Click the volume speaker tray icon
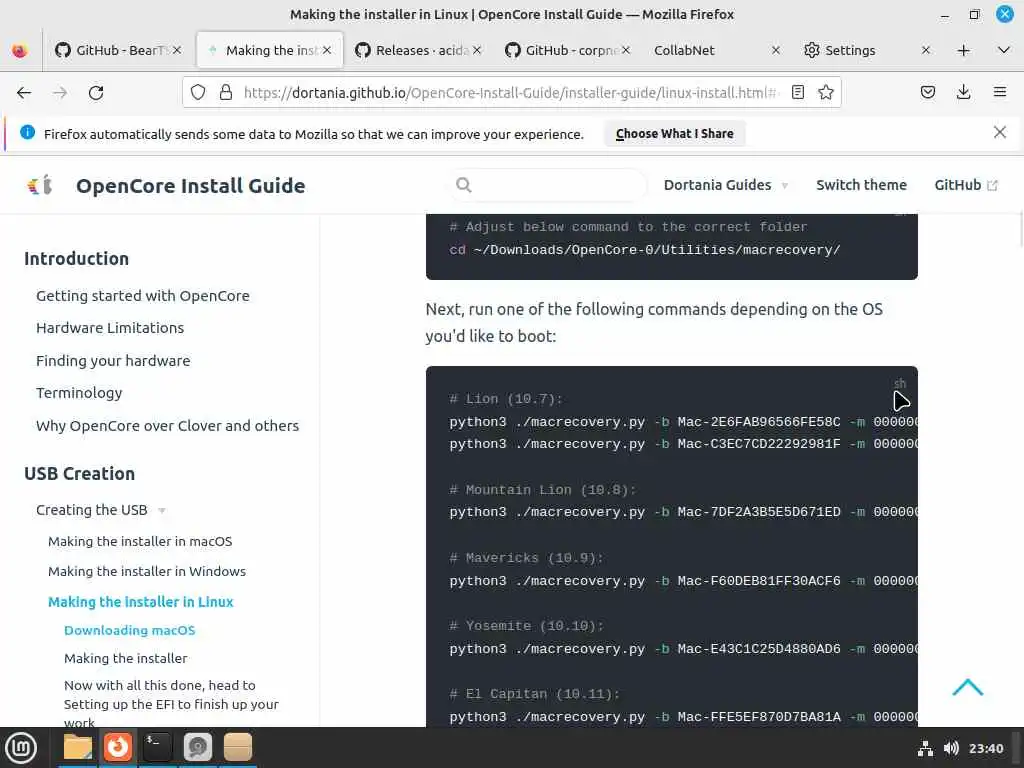The image size is (1024, 768). coord(952,748)
